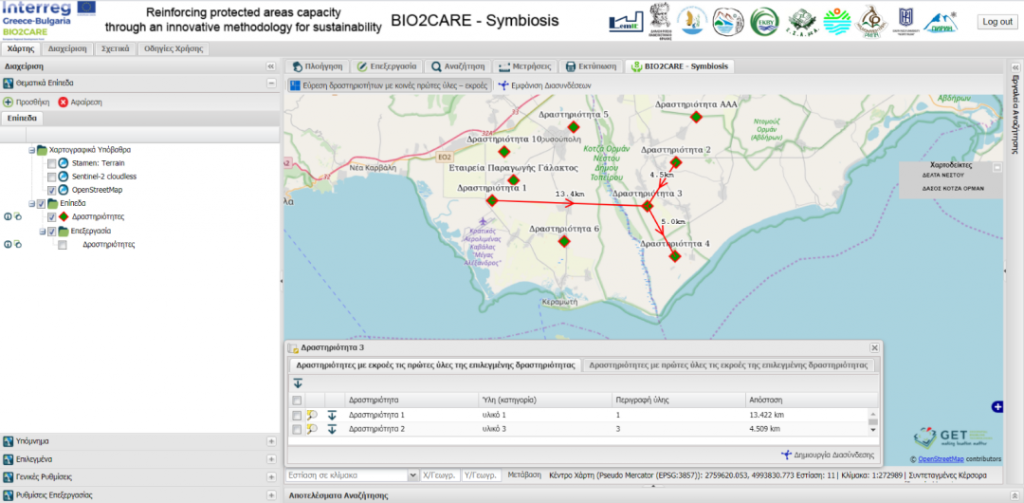Open the Οδηγίες Χρήσης tab
This screenshot has height=503, width=1024.
pos(174,48)
